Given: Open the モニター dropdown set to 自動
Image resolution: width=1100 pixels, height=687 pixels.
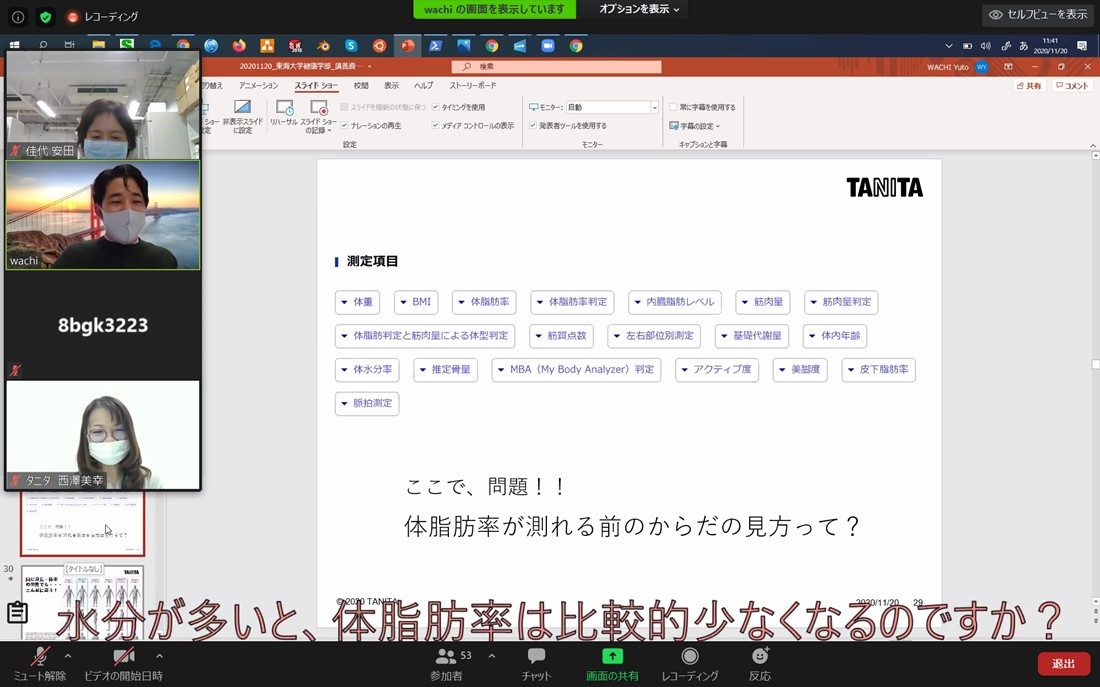Looking at the screenshot, I should coord(612,107).
